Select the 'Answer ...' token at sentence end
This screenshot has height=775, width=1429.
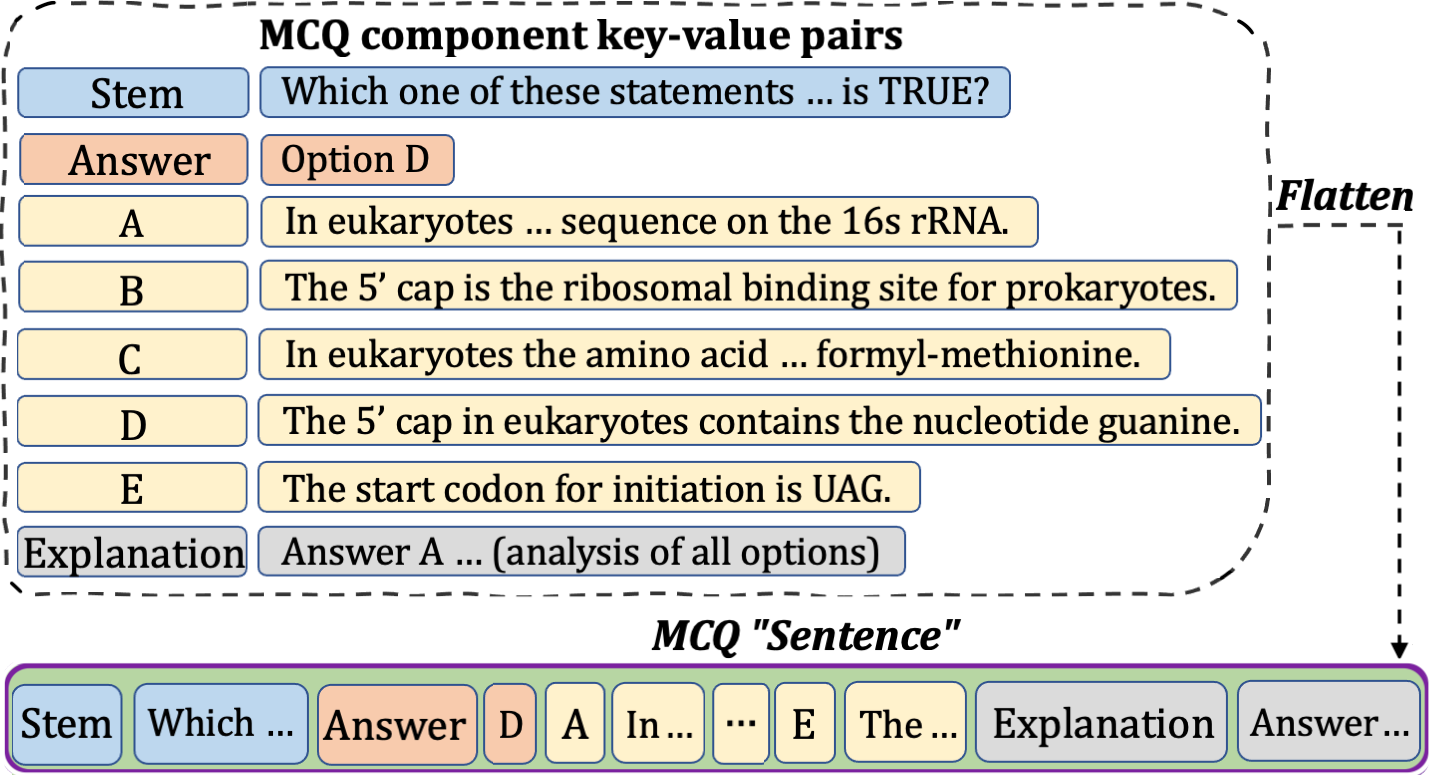pyautogui.click(x=1329, y=722)
